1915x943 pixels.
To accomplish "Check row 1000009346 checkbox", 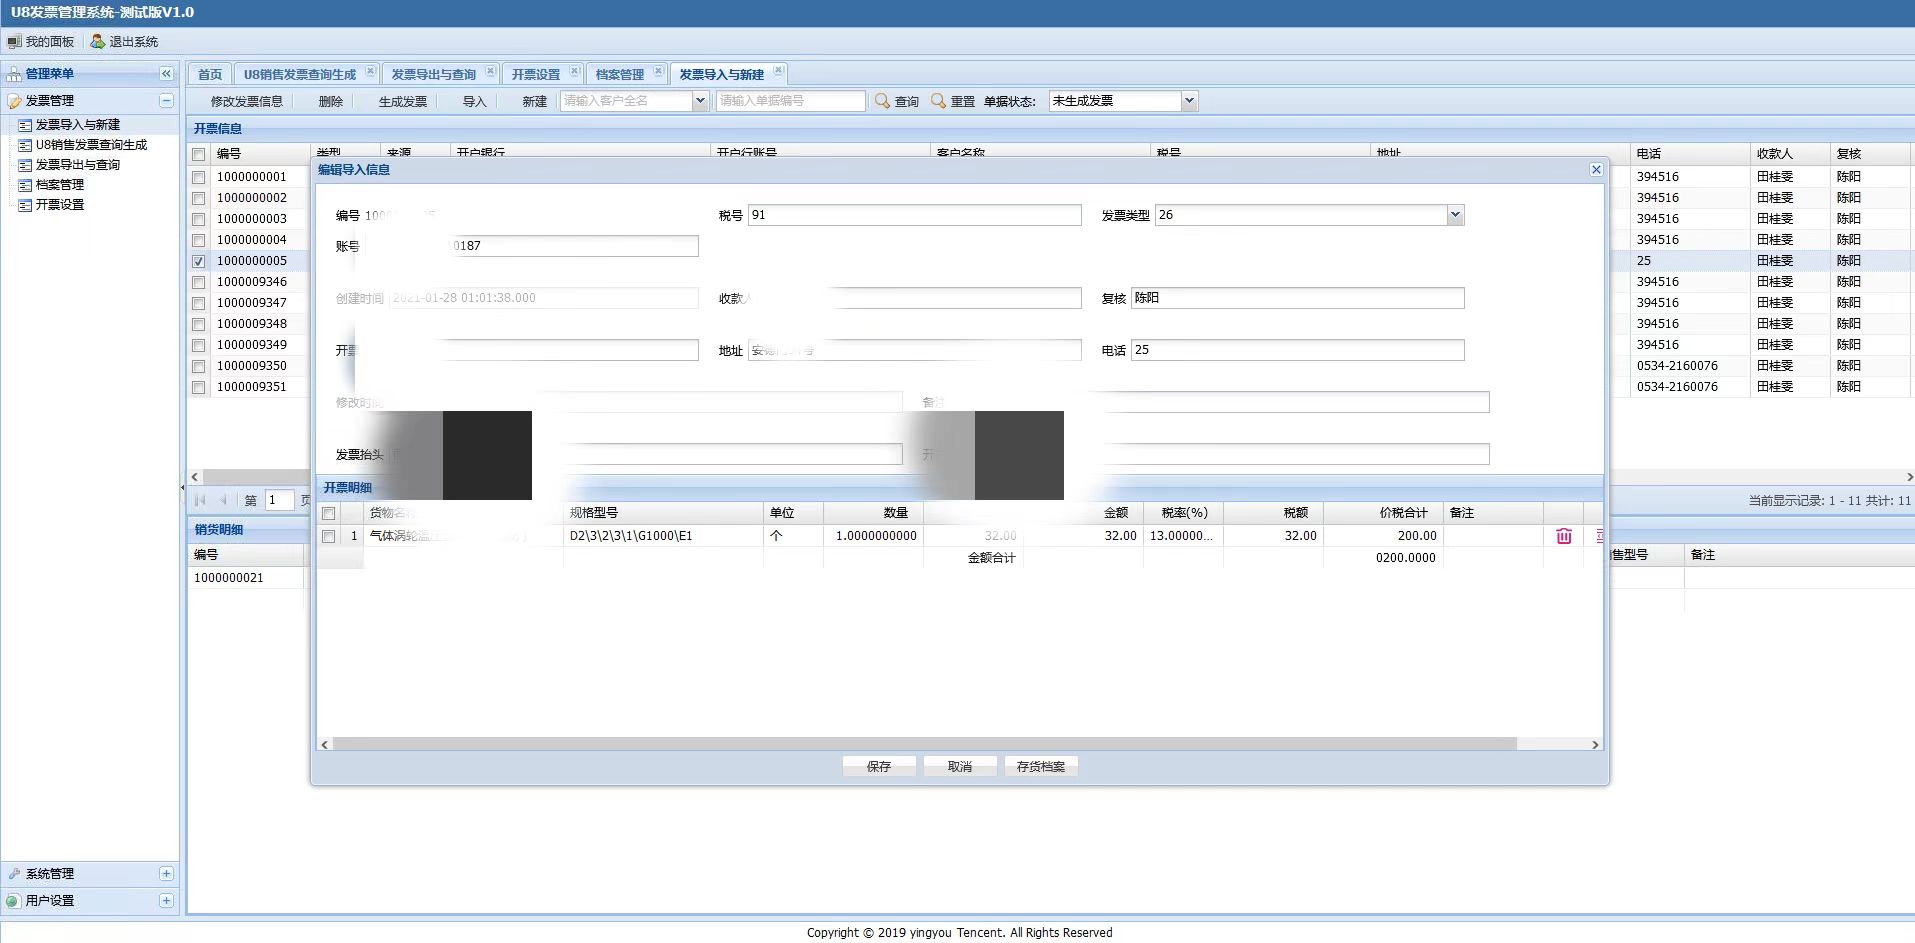I will tap(199, 282).
